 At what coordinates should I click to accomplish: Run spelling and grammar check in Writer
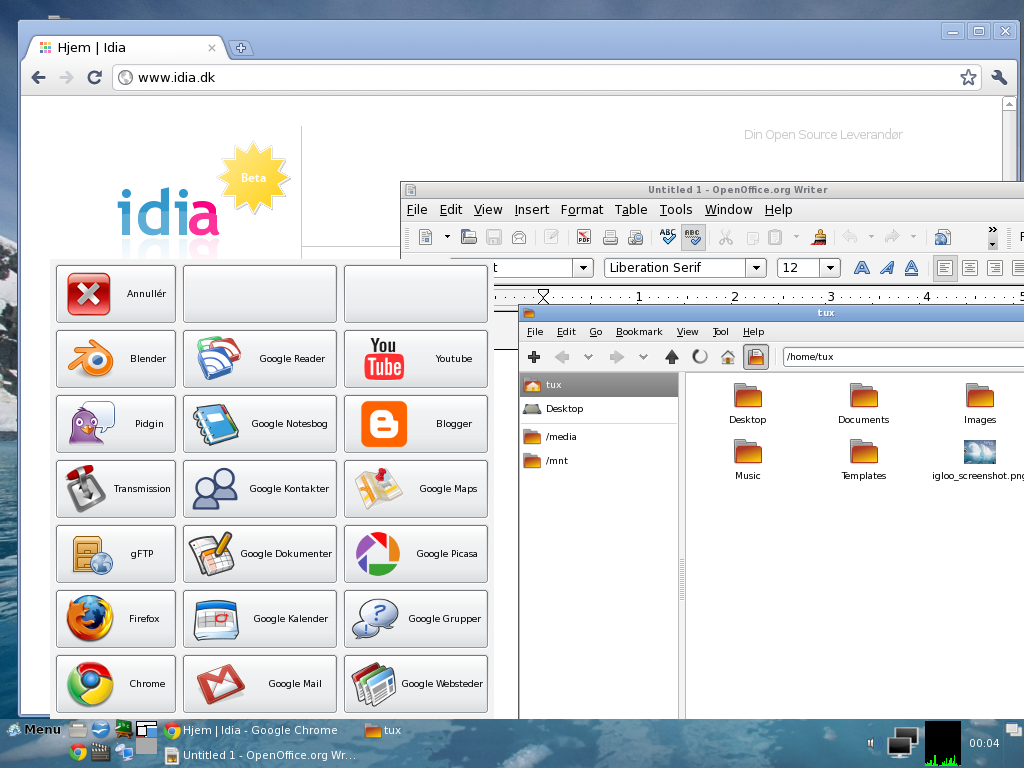(667, 236)
